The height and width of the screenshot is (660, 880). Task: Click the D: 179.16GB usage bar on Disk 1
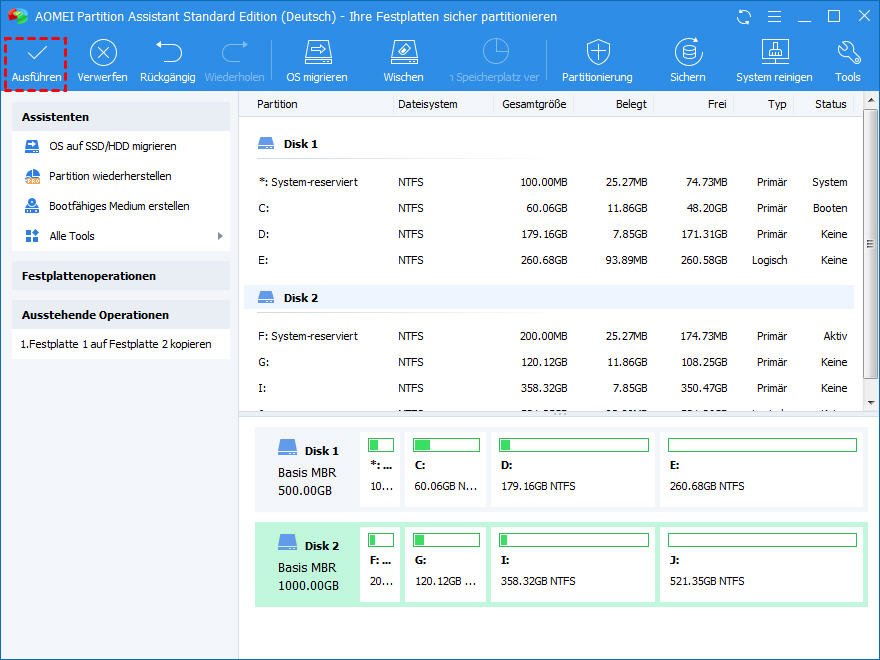click(574, 445)
